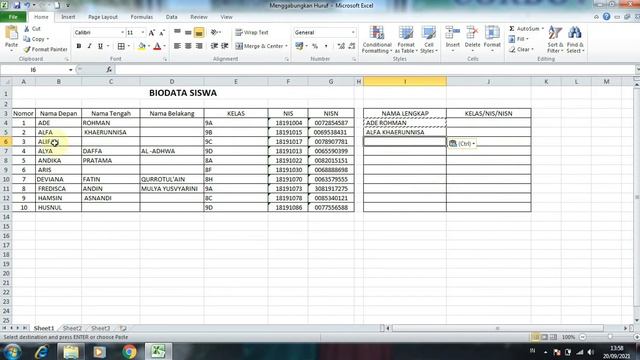
Task: Open the Format cells dropdown
Action: coord(492,40)
